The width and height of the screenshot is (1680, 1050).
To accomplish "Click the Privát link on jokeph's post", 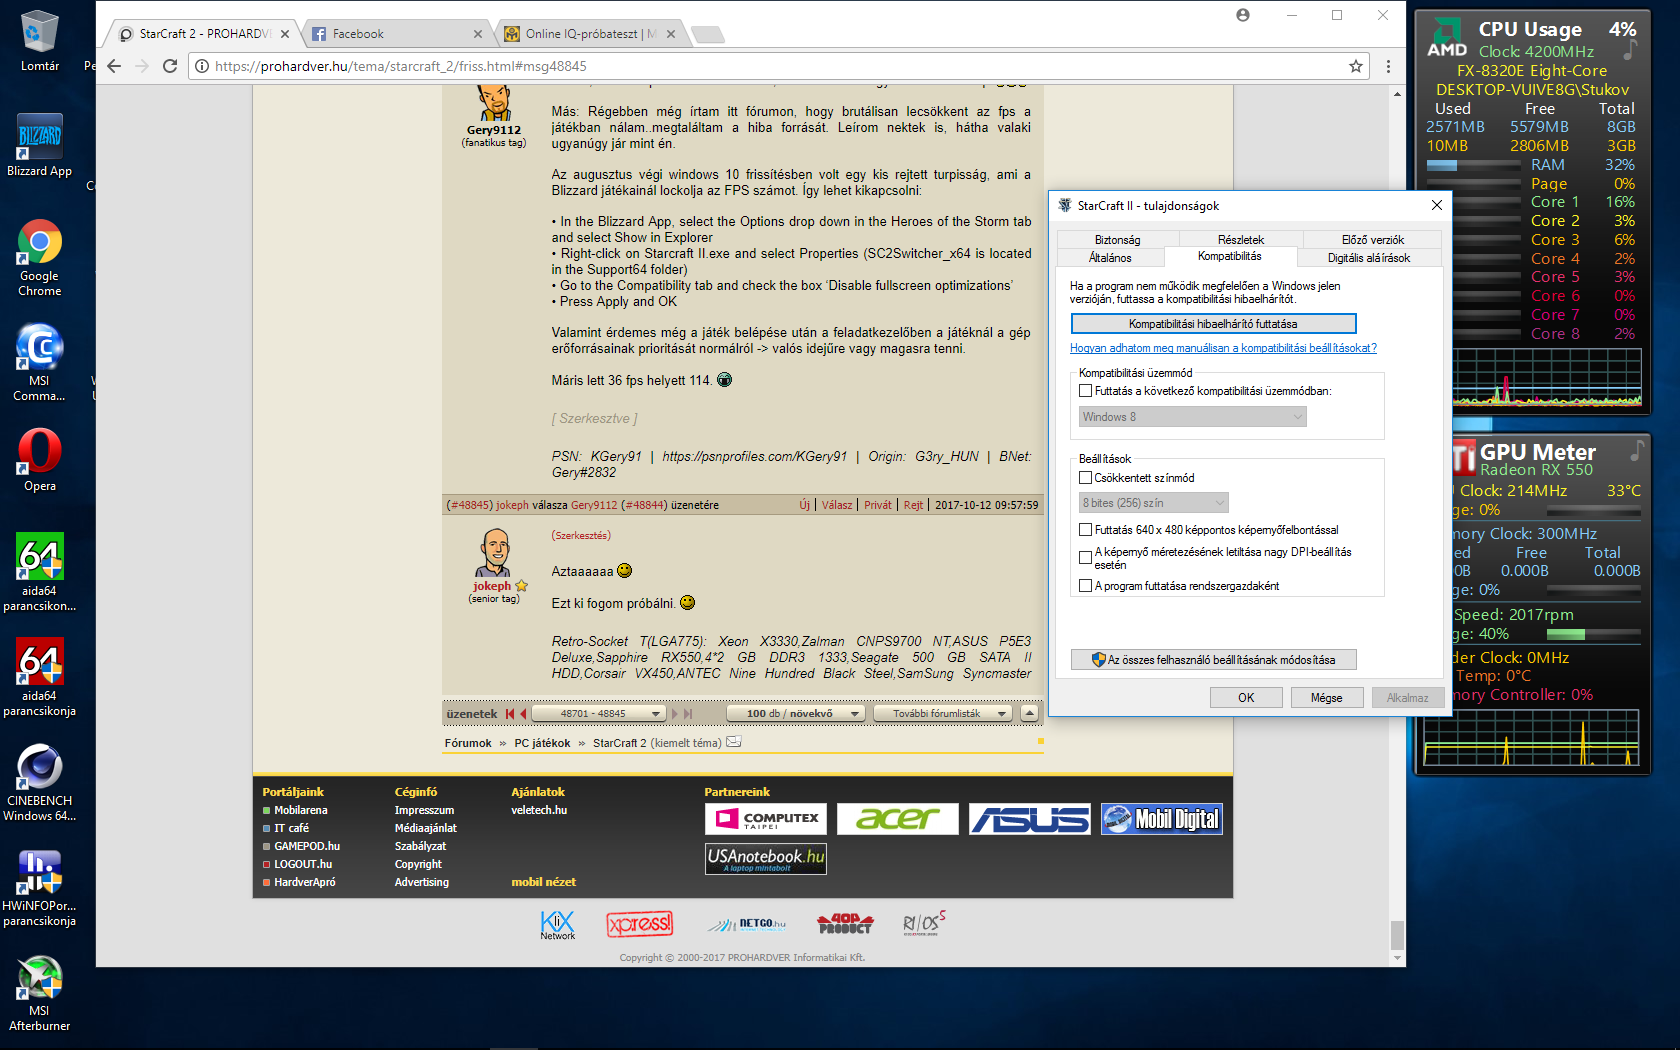I will coord(878,505).
